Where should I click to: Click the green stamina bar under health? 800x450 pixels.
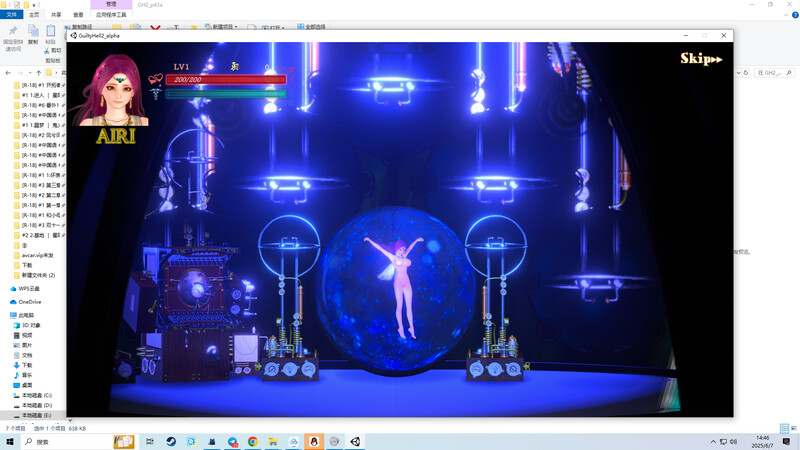pos(226,93)
